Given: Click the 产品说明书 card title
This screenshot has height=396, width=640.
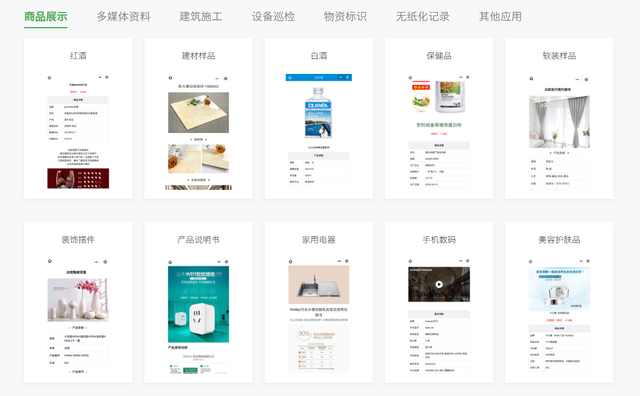Looking at the screenshot, I should (198, 240).
